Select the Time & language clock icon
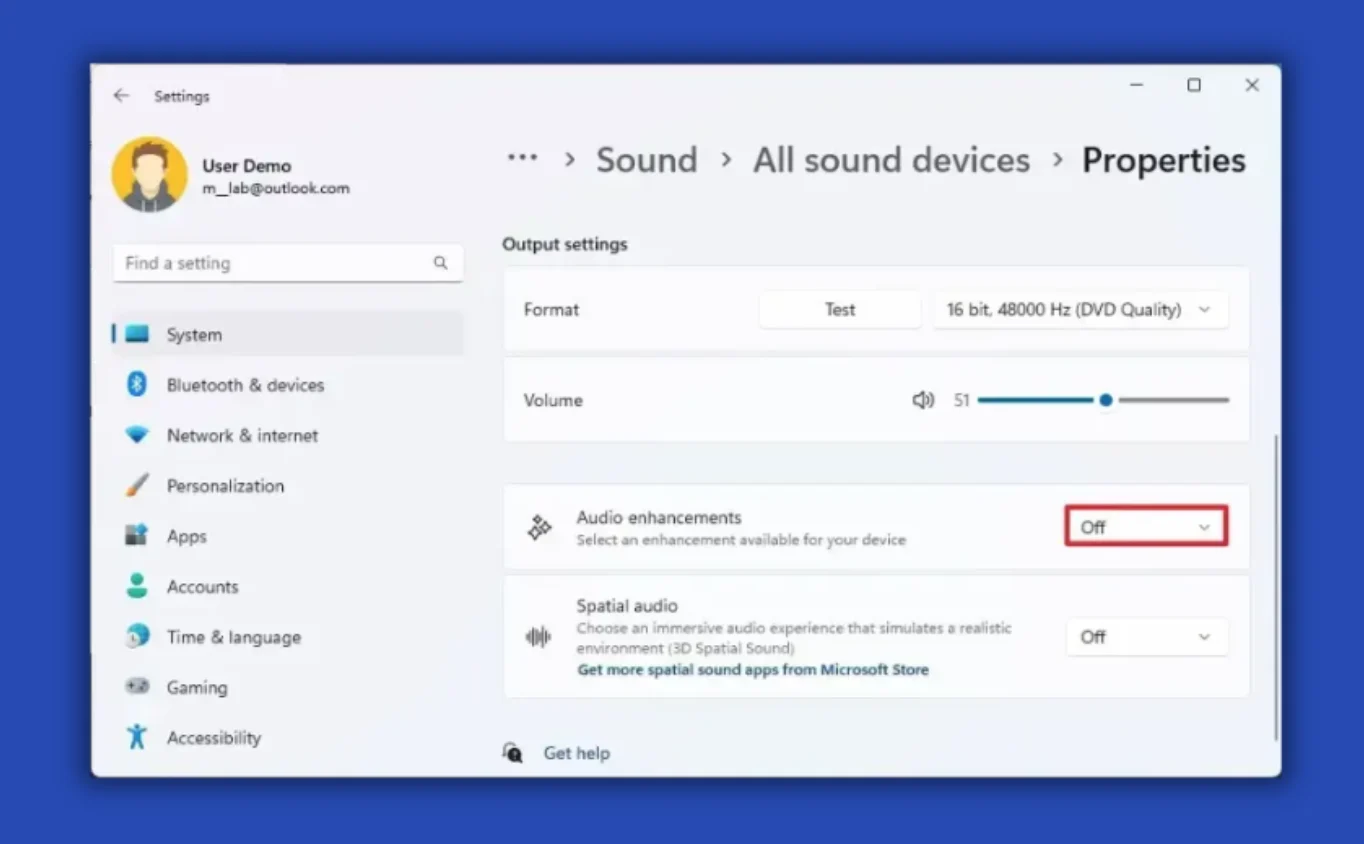Screen dimensions: 1364x844 pos(136,636)
